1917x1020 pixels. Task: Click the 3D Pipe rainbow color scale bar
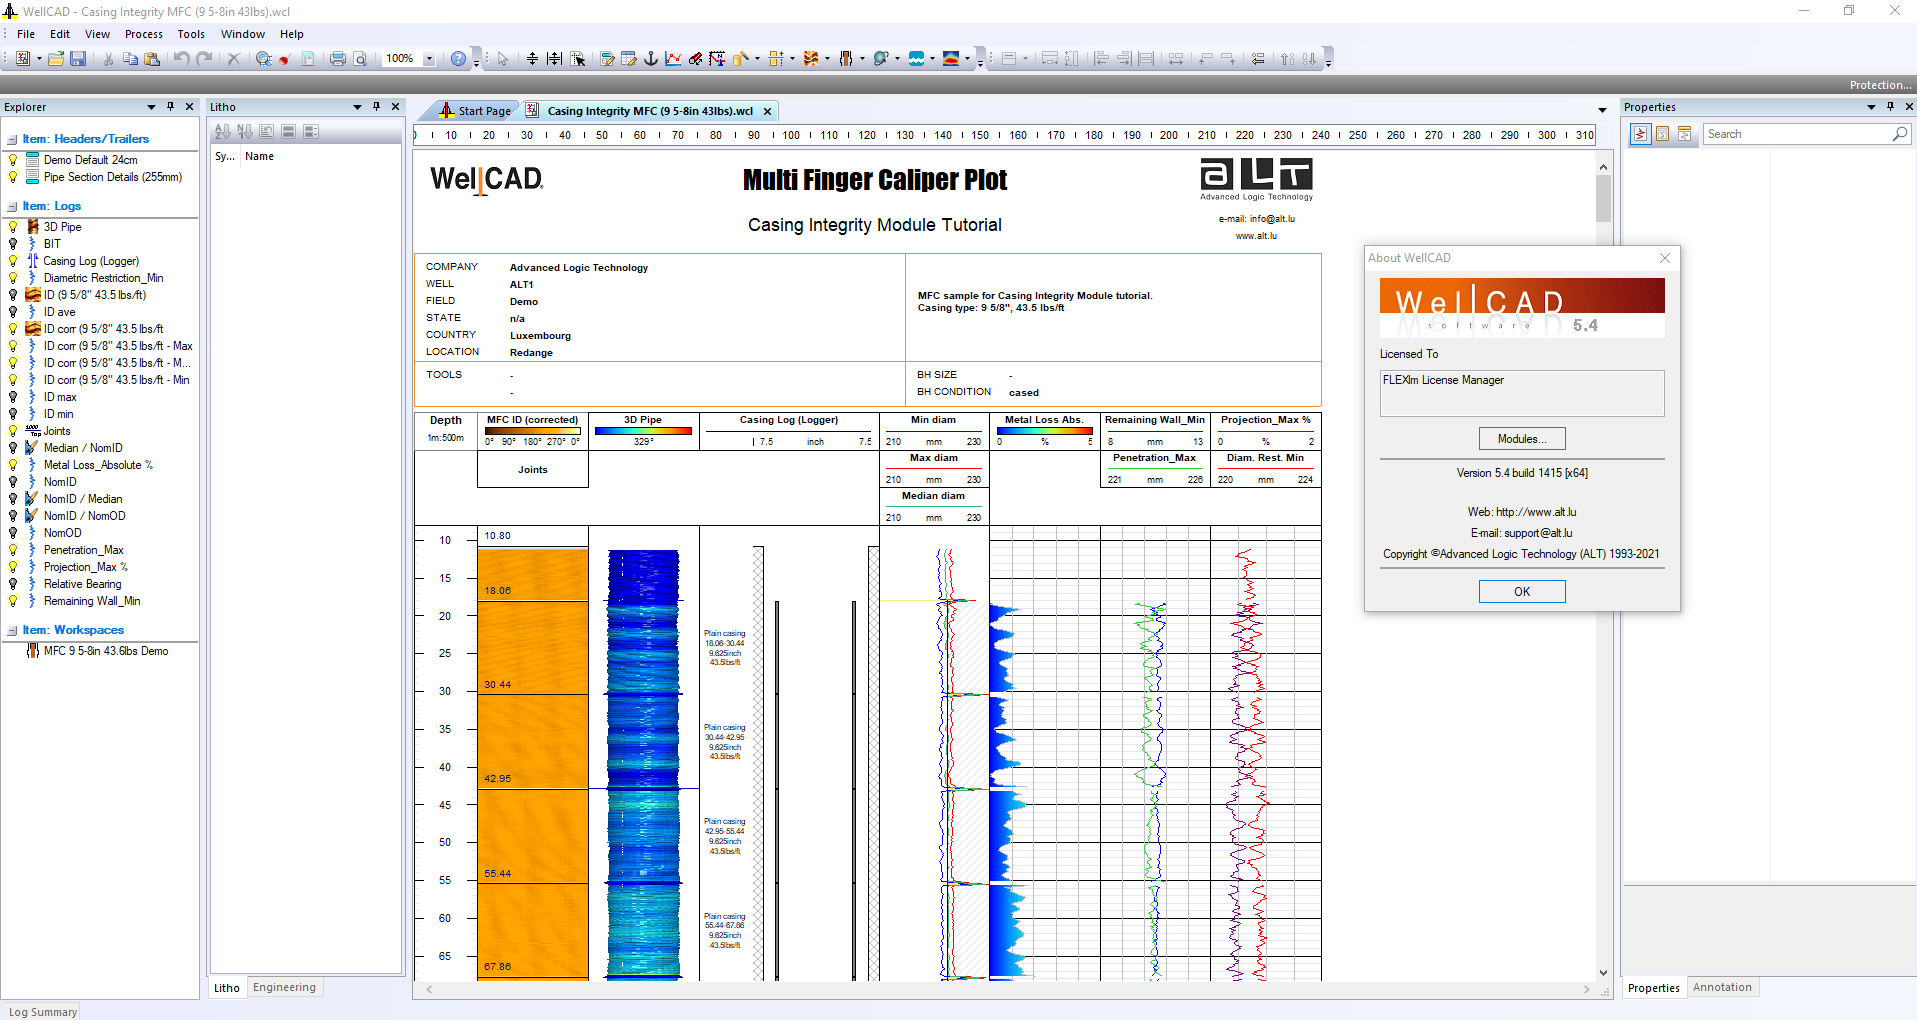click(643, 431)
